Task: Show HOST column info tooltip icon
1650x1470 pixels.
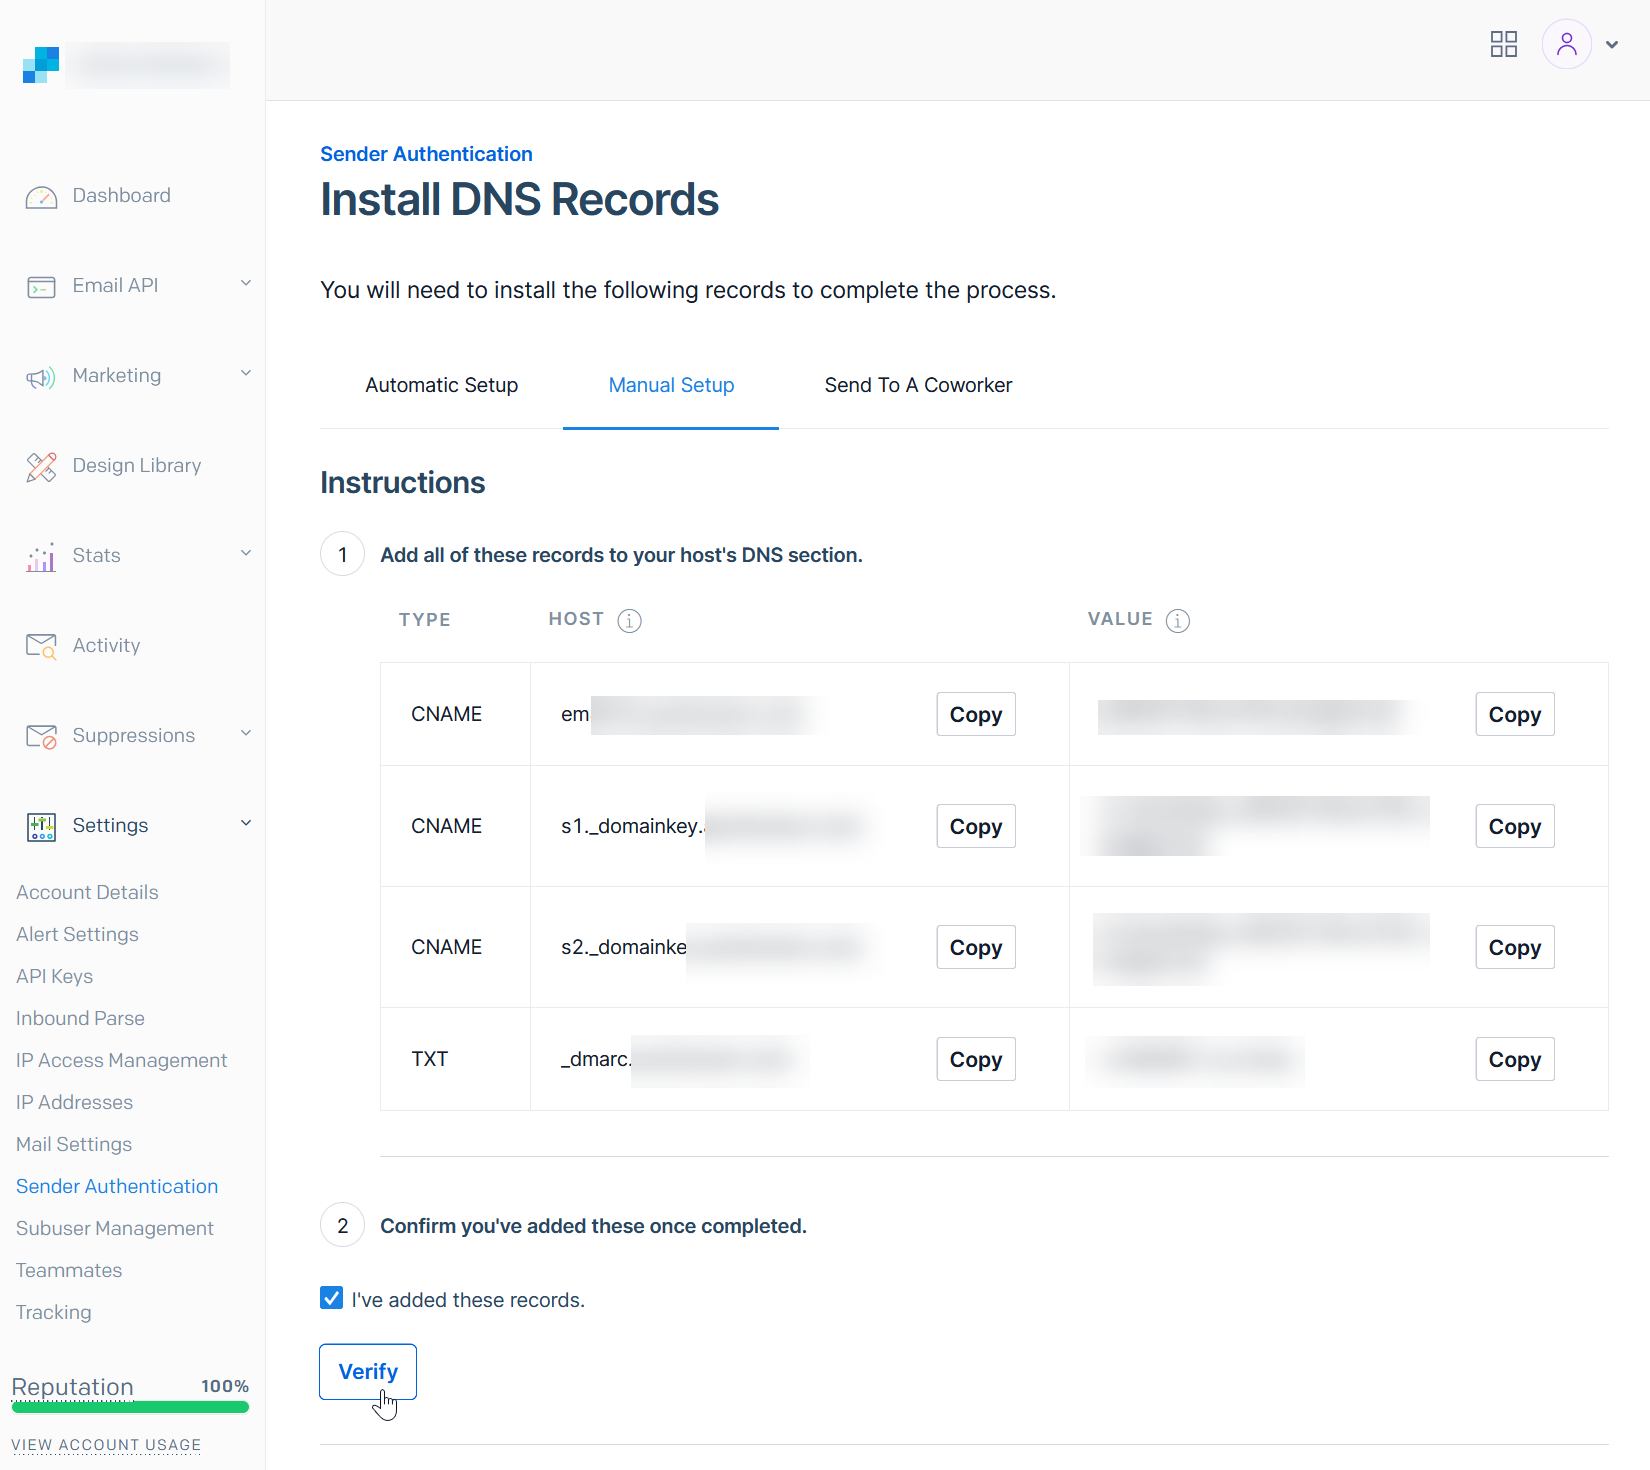Action: 629,621
